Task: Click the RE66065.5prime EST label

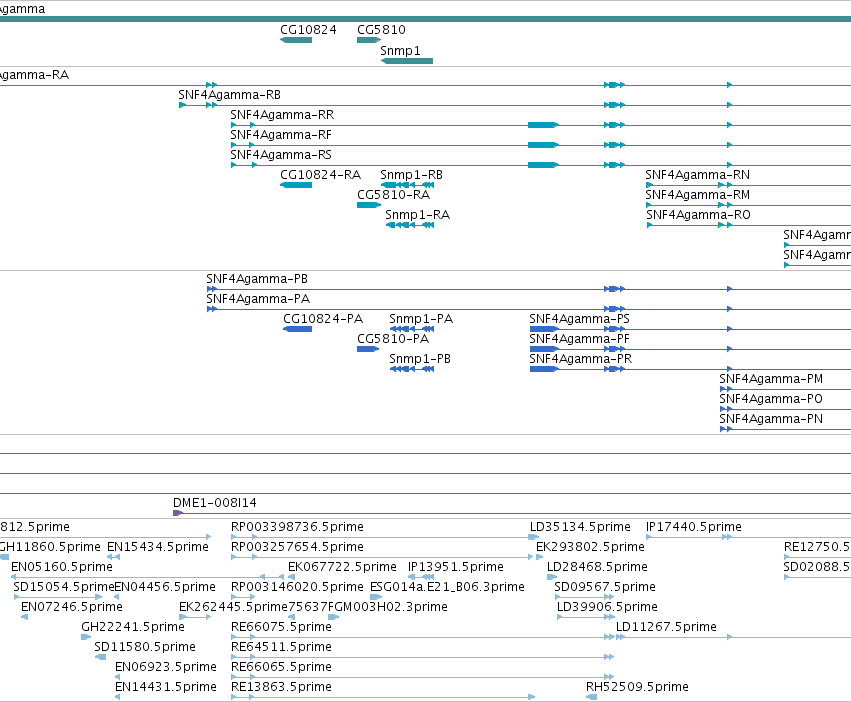Action: click(281, 667)
